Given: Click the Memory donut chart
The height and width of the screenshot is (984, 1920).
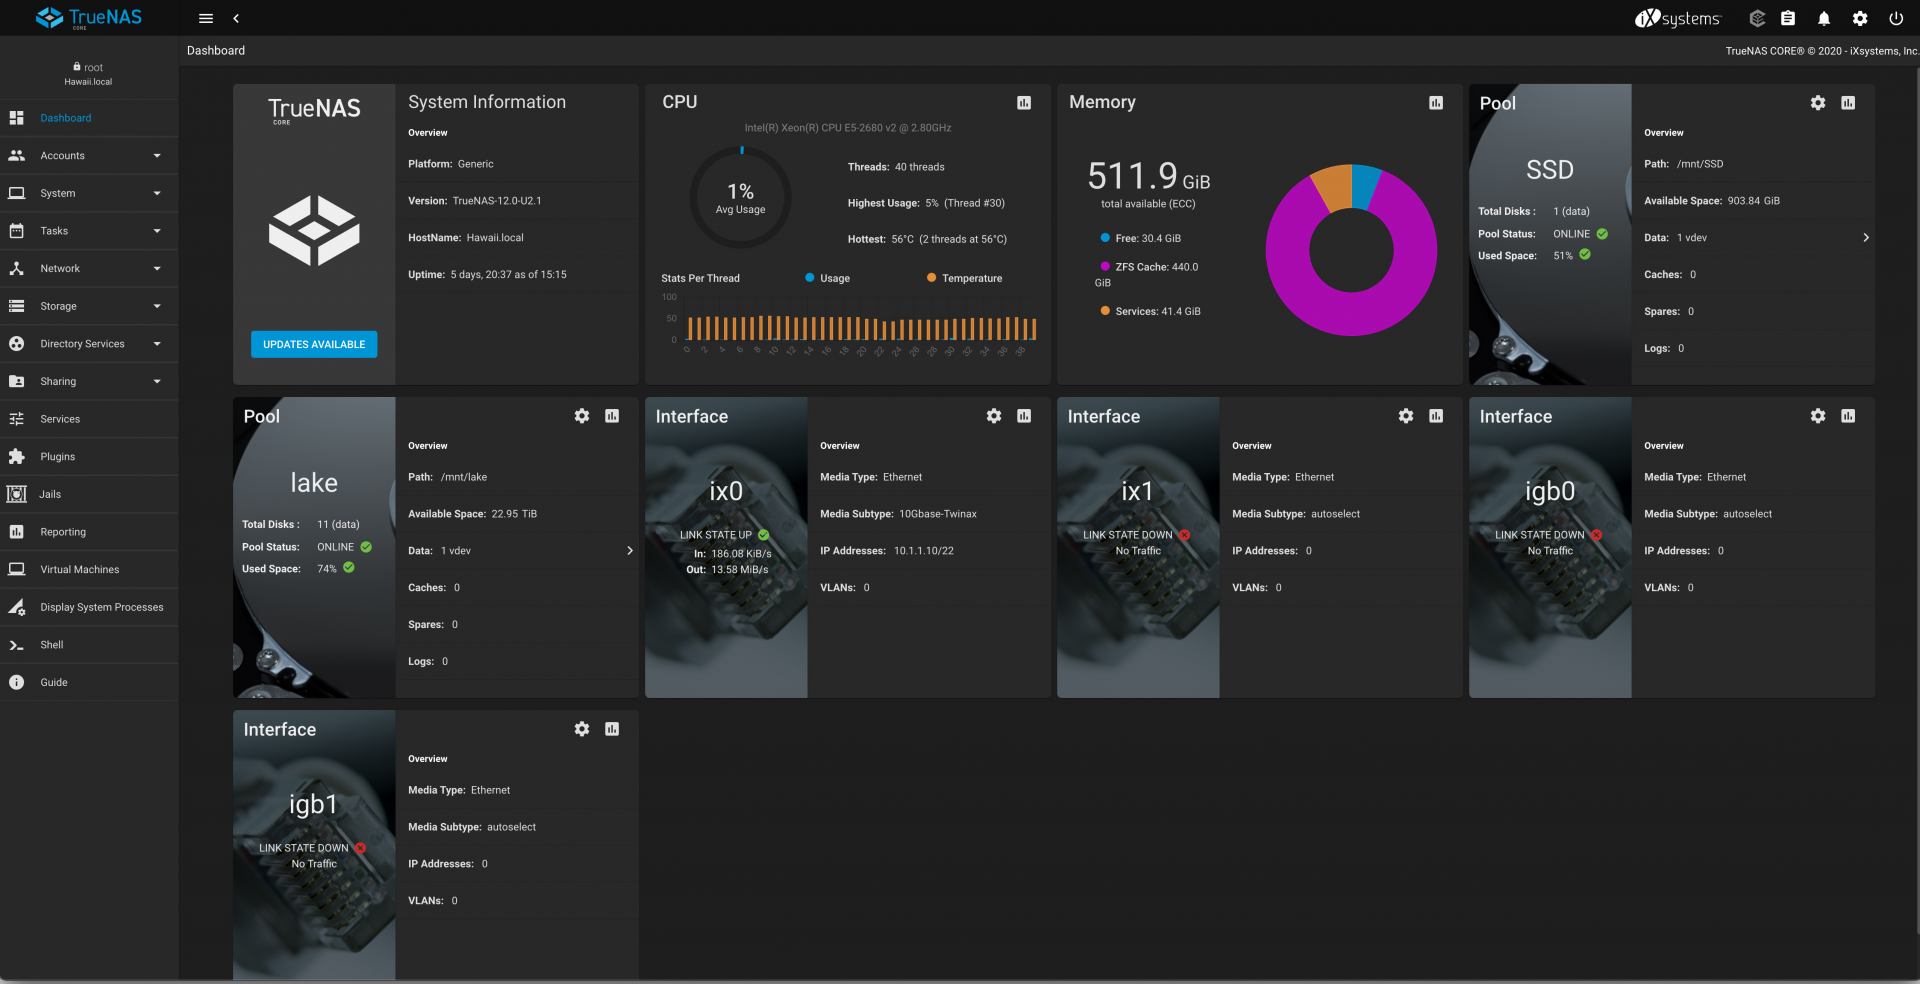Looking at the screenshot, I should tap(1351, 250).
